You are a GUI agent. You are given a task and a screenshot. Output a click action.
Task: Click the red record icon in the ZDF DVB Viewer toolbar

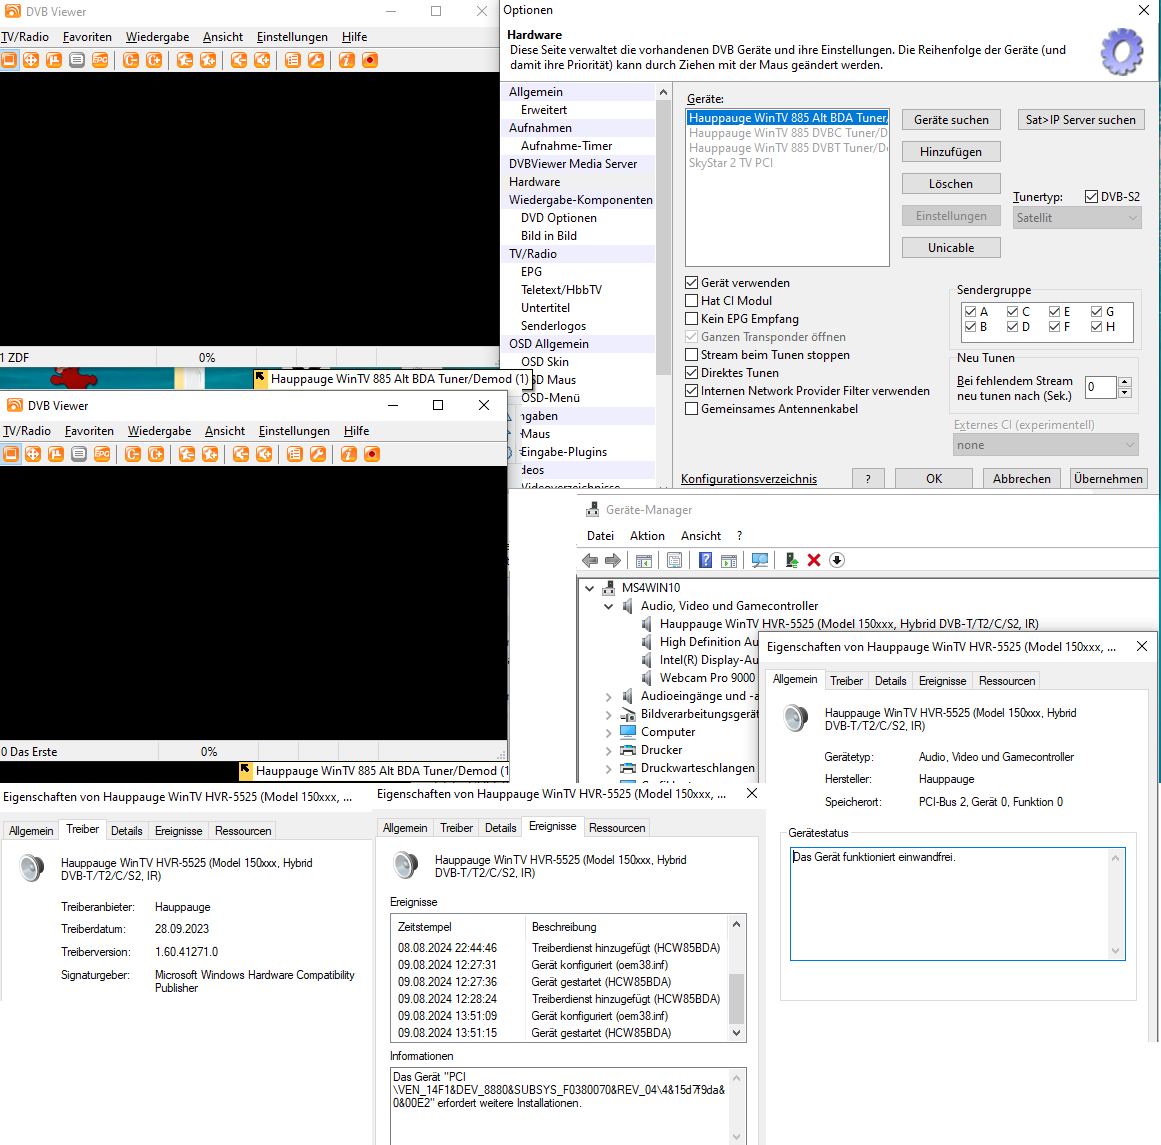pos(370,60)
